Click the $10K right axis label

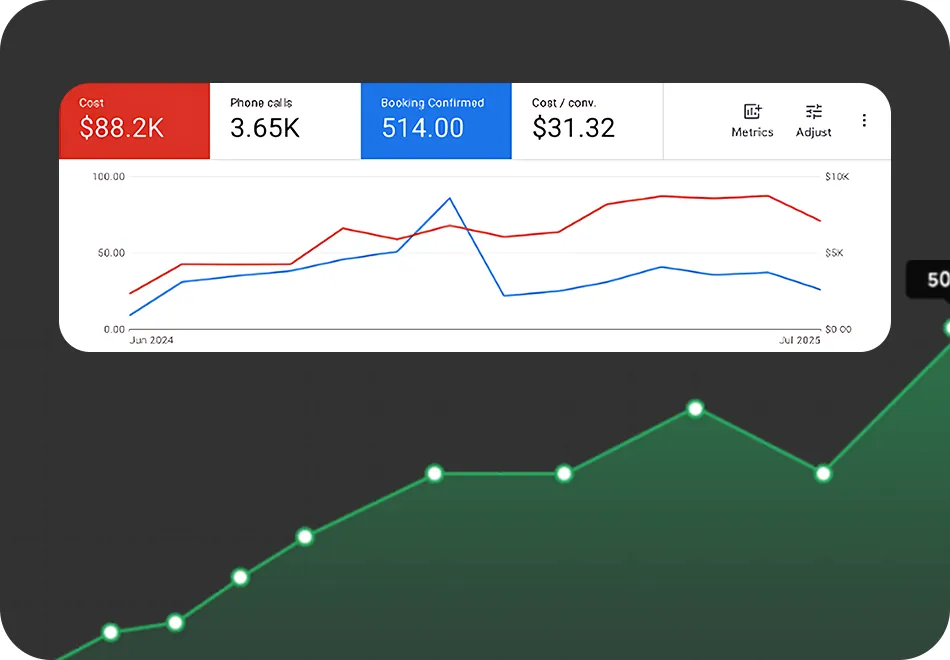click(x=836, y=177)
